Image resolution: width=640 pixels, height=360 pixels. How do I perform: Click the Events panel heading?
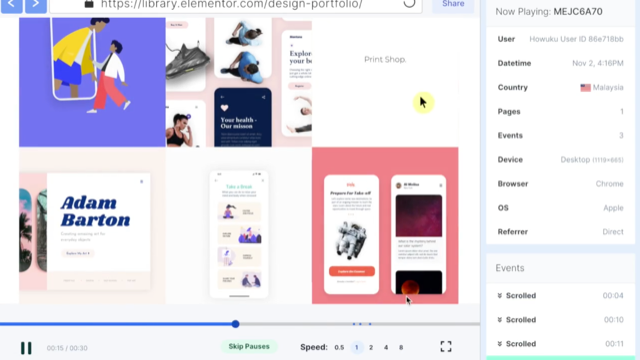(x=510, y=268)
